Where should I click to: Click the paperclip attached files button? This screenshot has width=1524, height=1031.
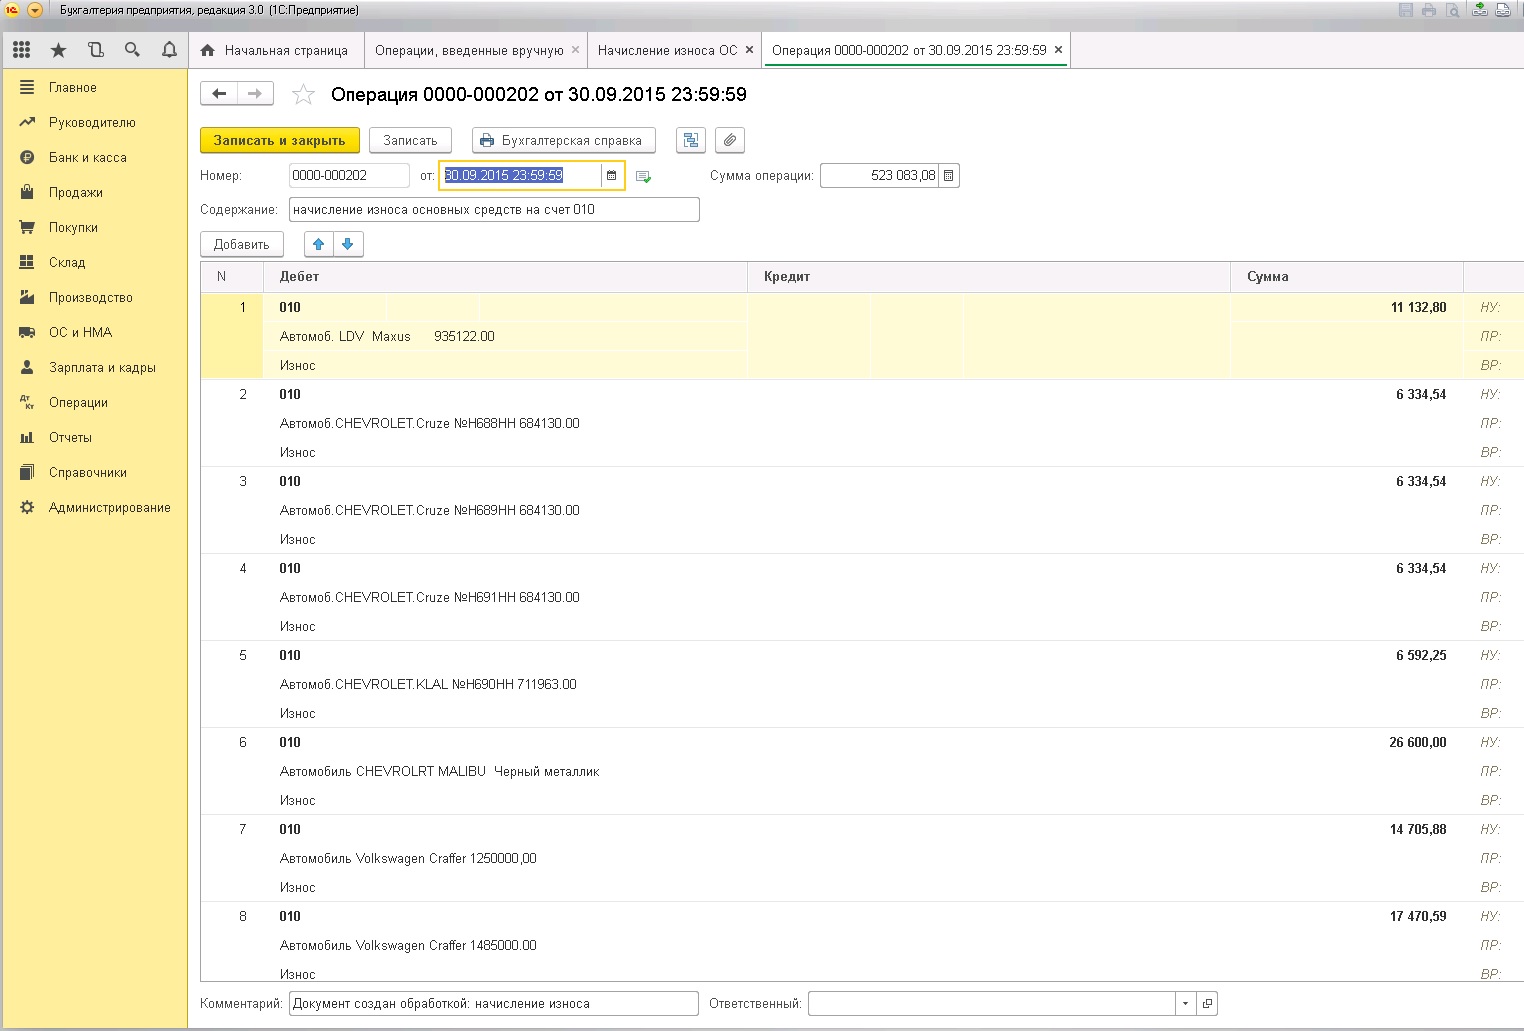coord(730,141)
